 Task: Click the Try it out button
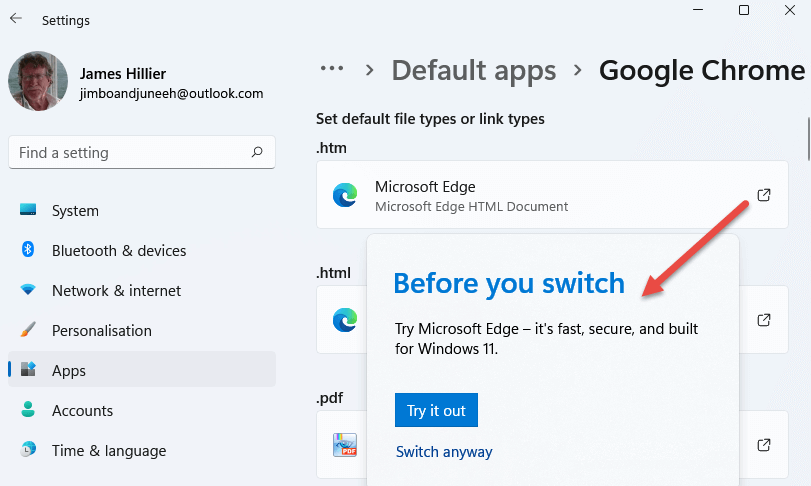pos(436,410)
